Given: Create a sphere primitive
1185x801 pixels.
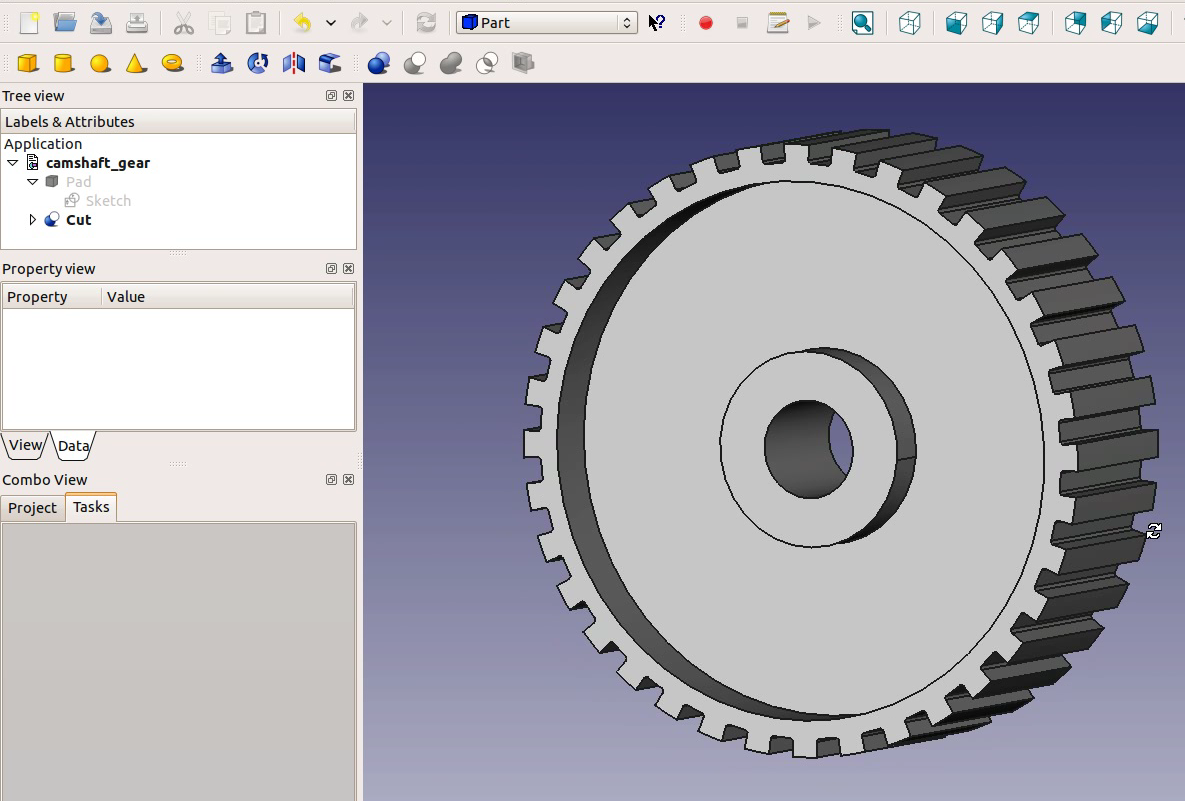Looking at the screenshot, I should click(99, 62).
